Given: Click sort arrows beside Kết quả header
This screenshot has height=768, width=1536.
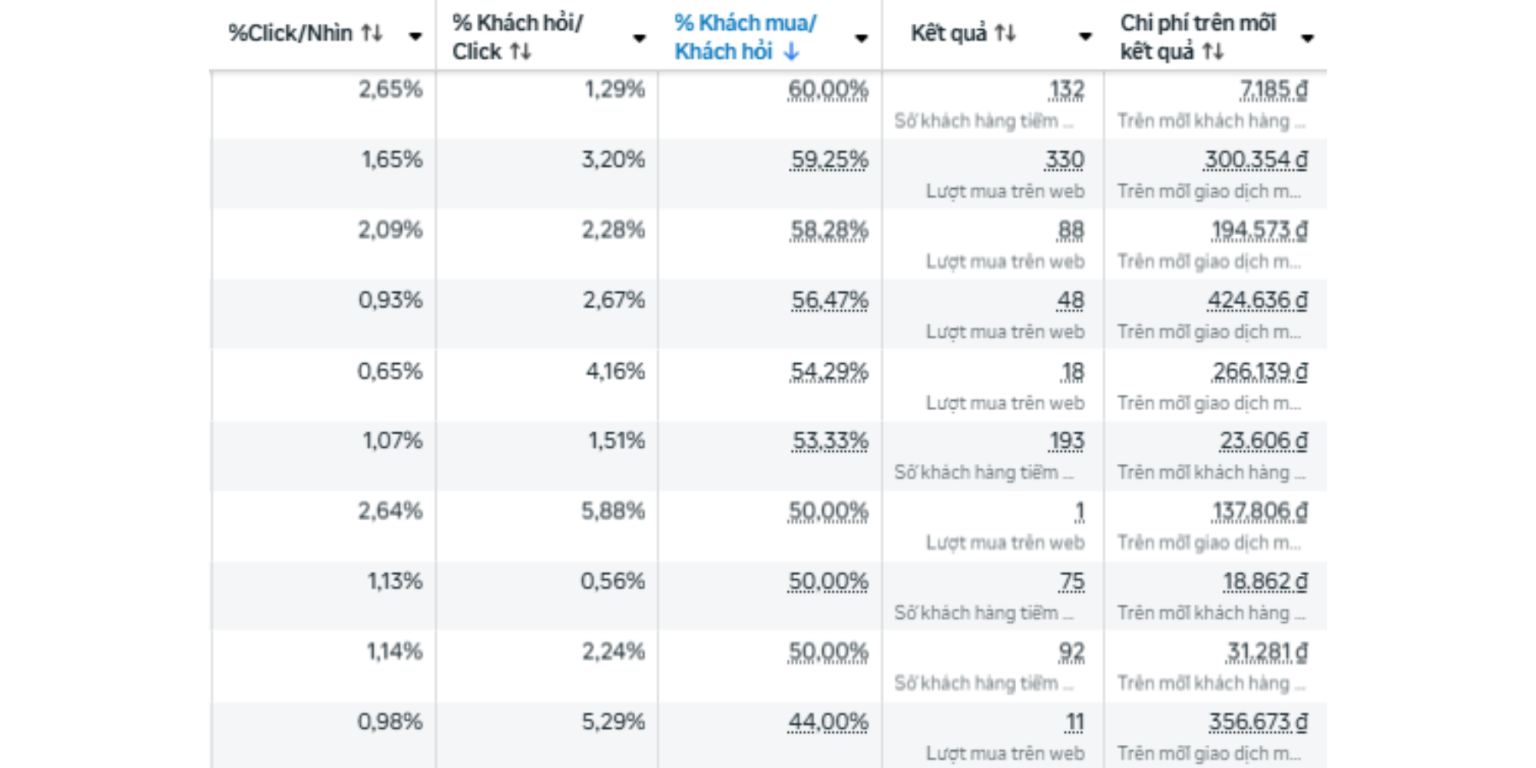Looking at the screenshot, I should tap(1005, 34).
